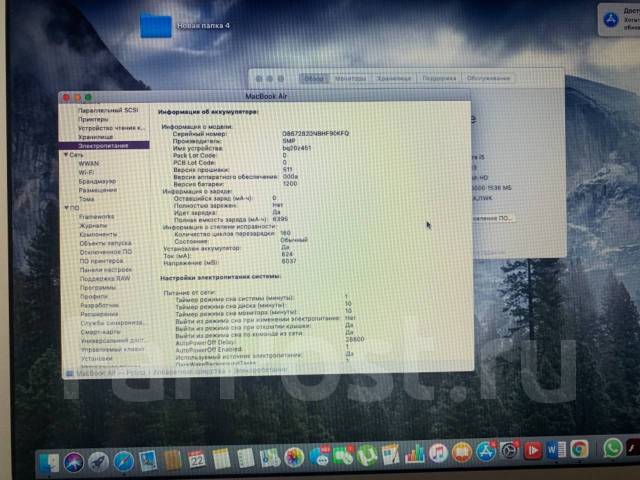This screenshot has height=480, width=640.
Task: Select Брандмауэр in sidebar
Action: coord(97,181)
